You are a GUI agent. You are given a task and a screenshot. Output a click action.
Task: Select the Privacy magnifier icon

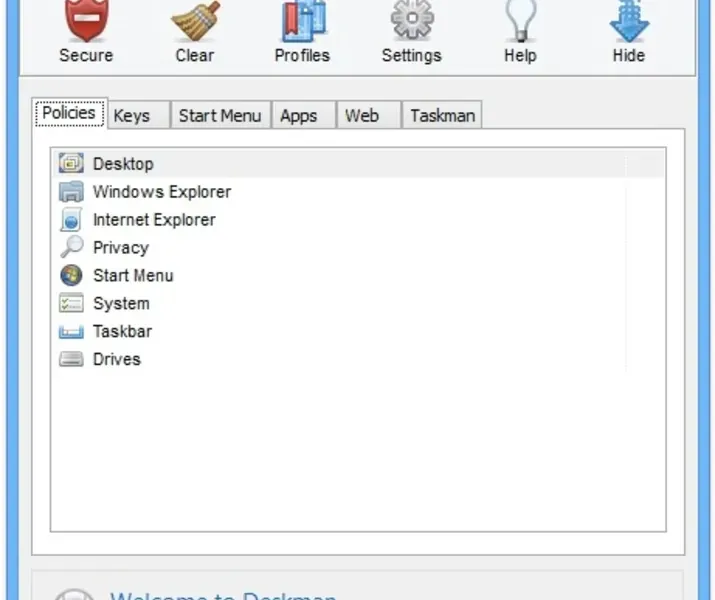pyautogui.click(x=72, y=247)
